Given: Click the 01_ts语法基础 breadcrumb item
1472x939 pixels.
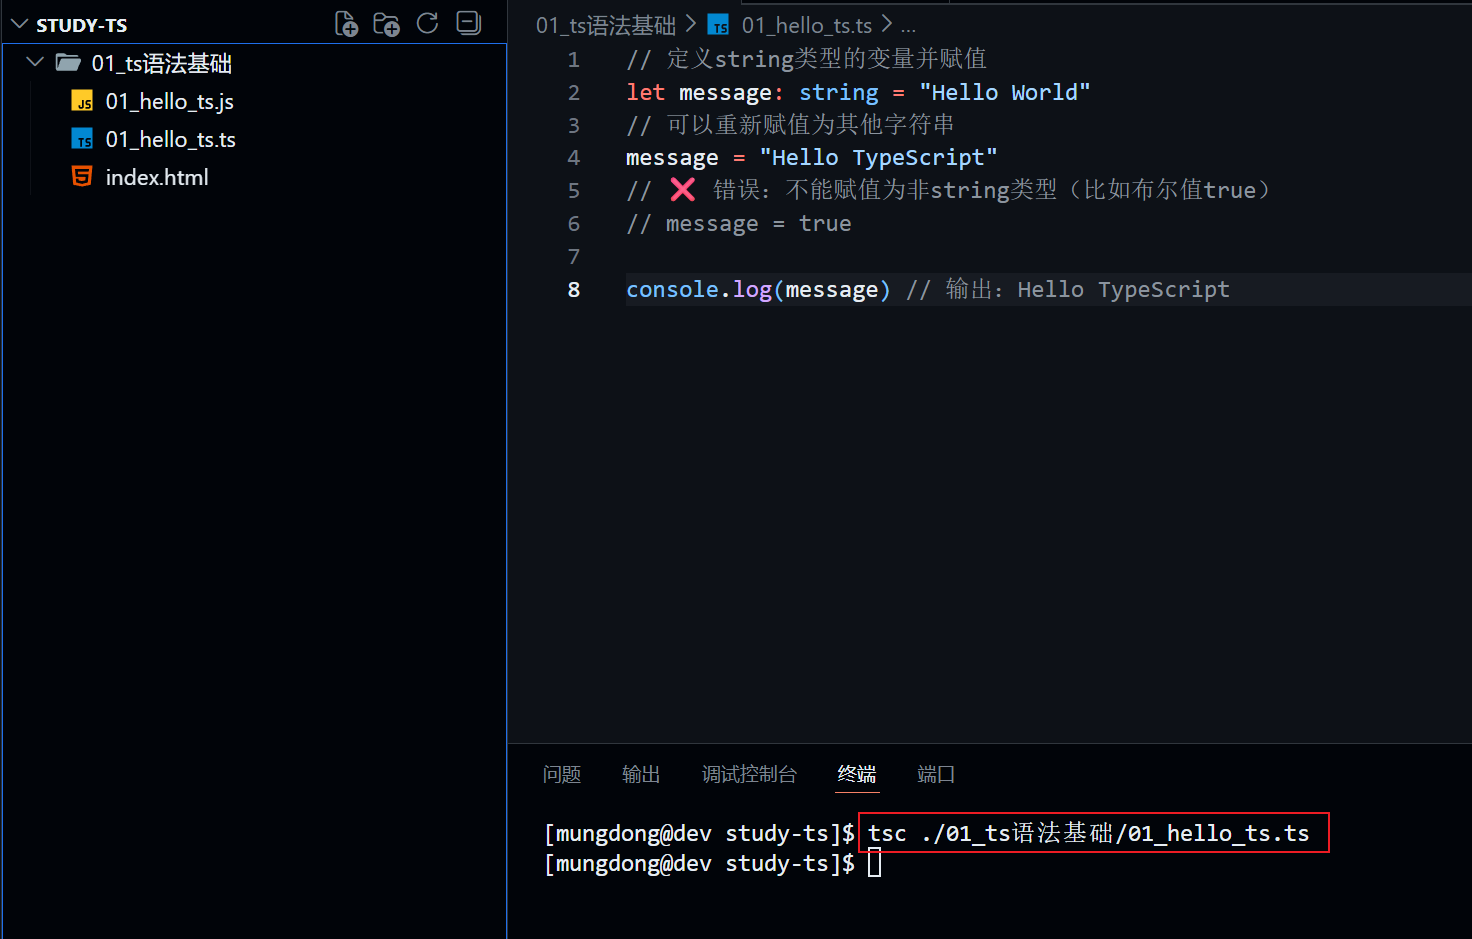Looking at the screenshot, I should tap(604, 24).
